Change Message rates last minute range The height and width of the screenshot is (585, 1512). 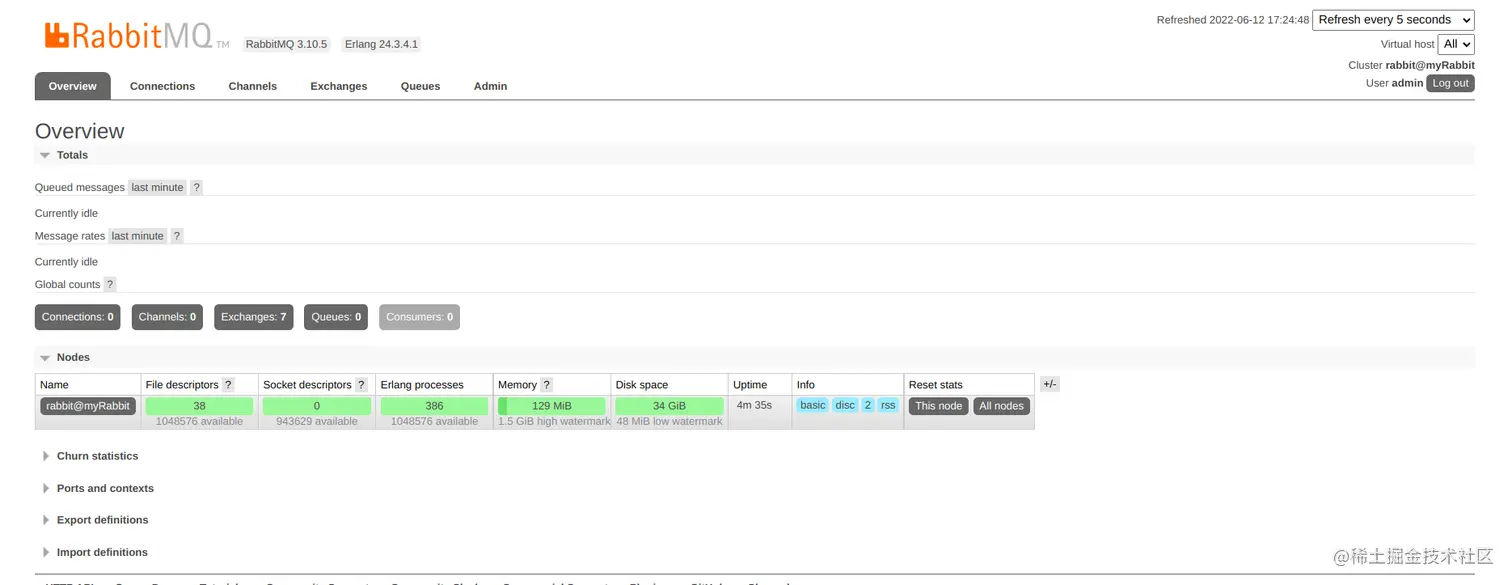pos(138,236)
